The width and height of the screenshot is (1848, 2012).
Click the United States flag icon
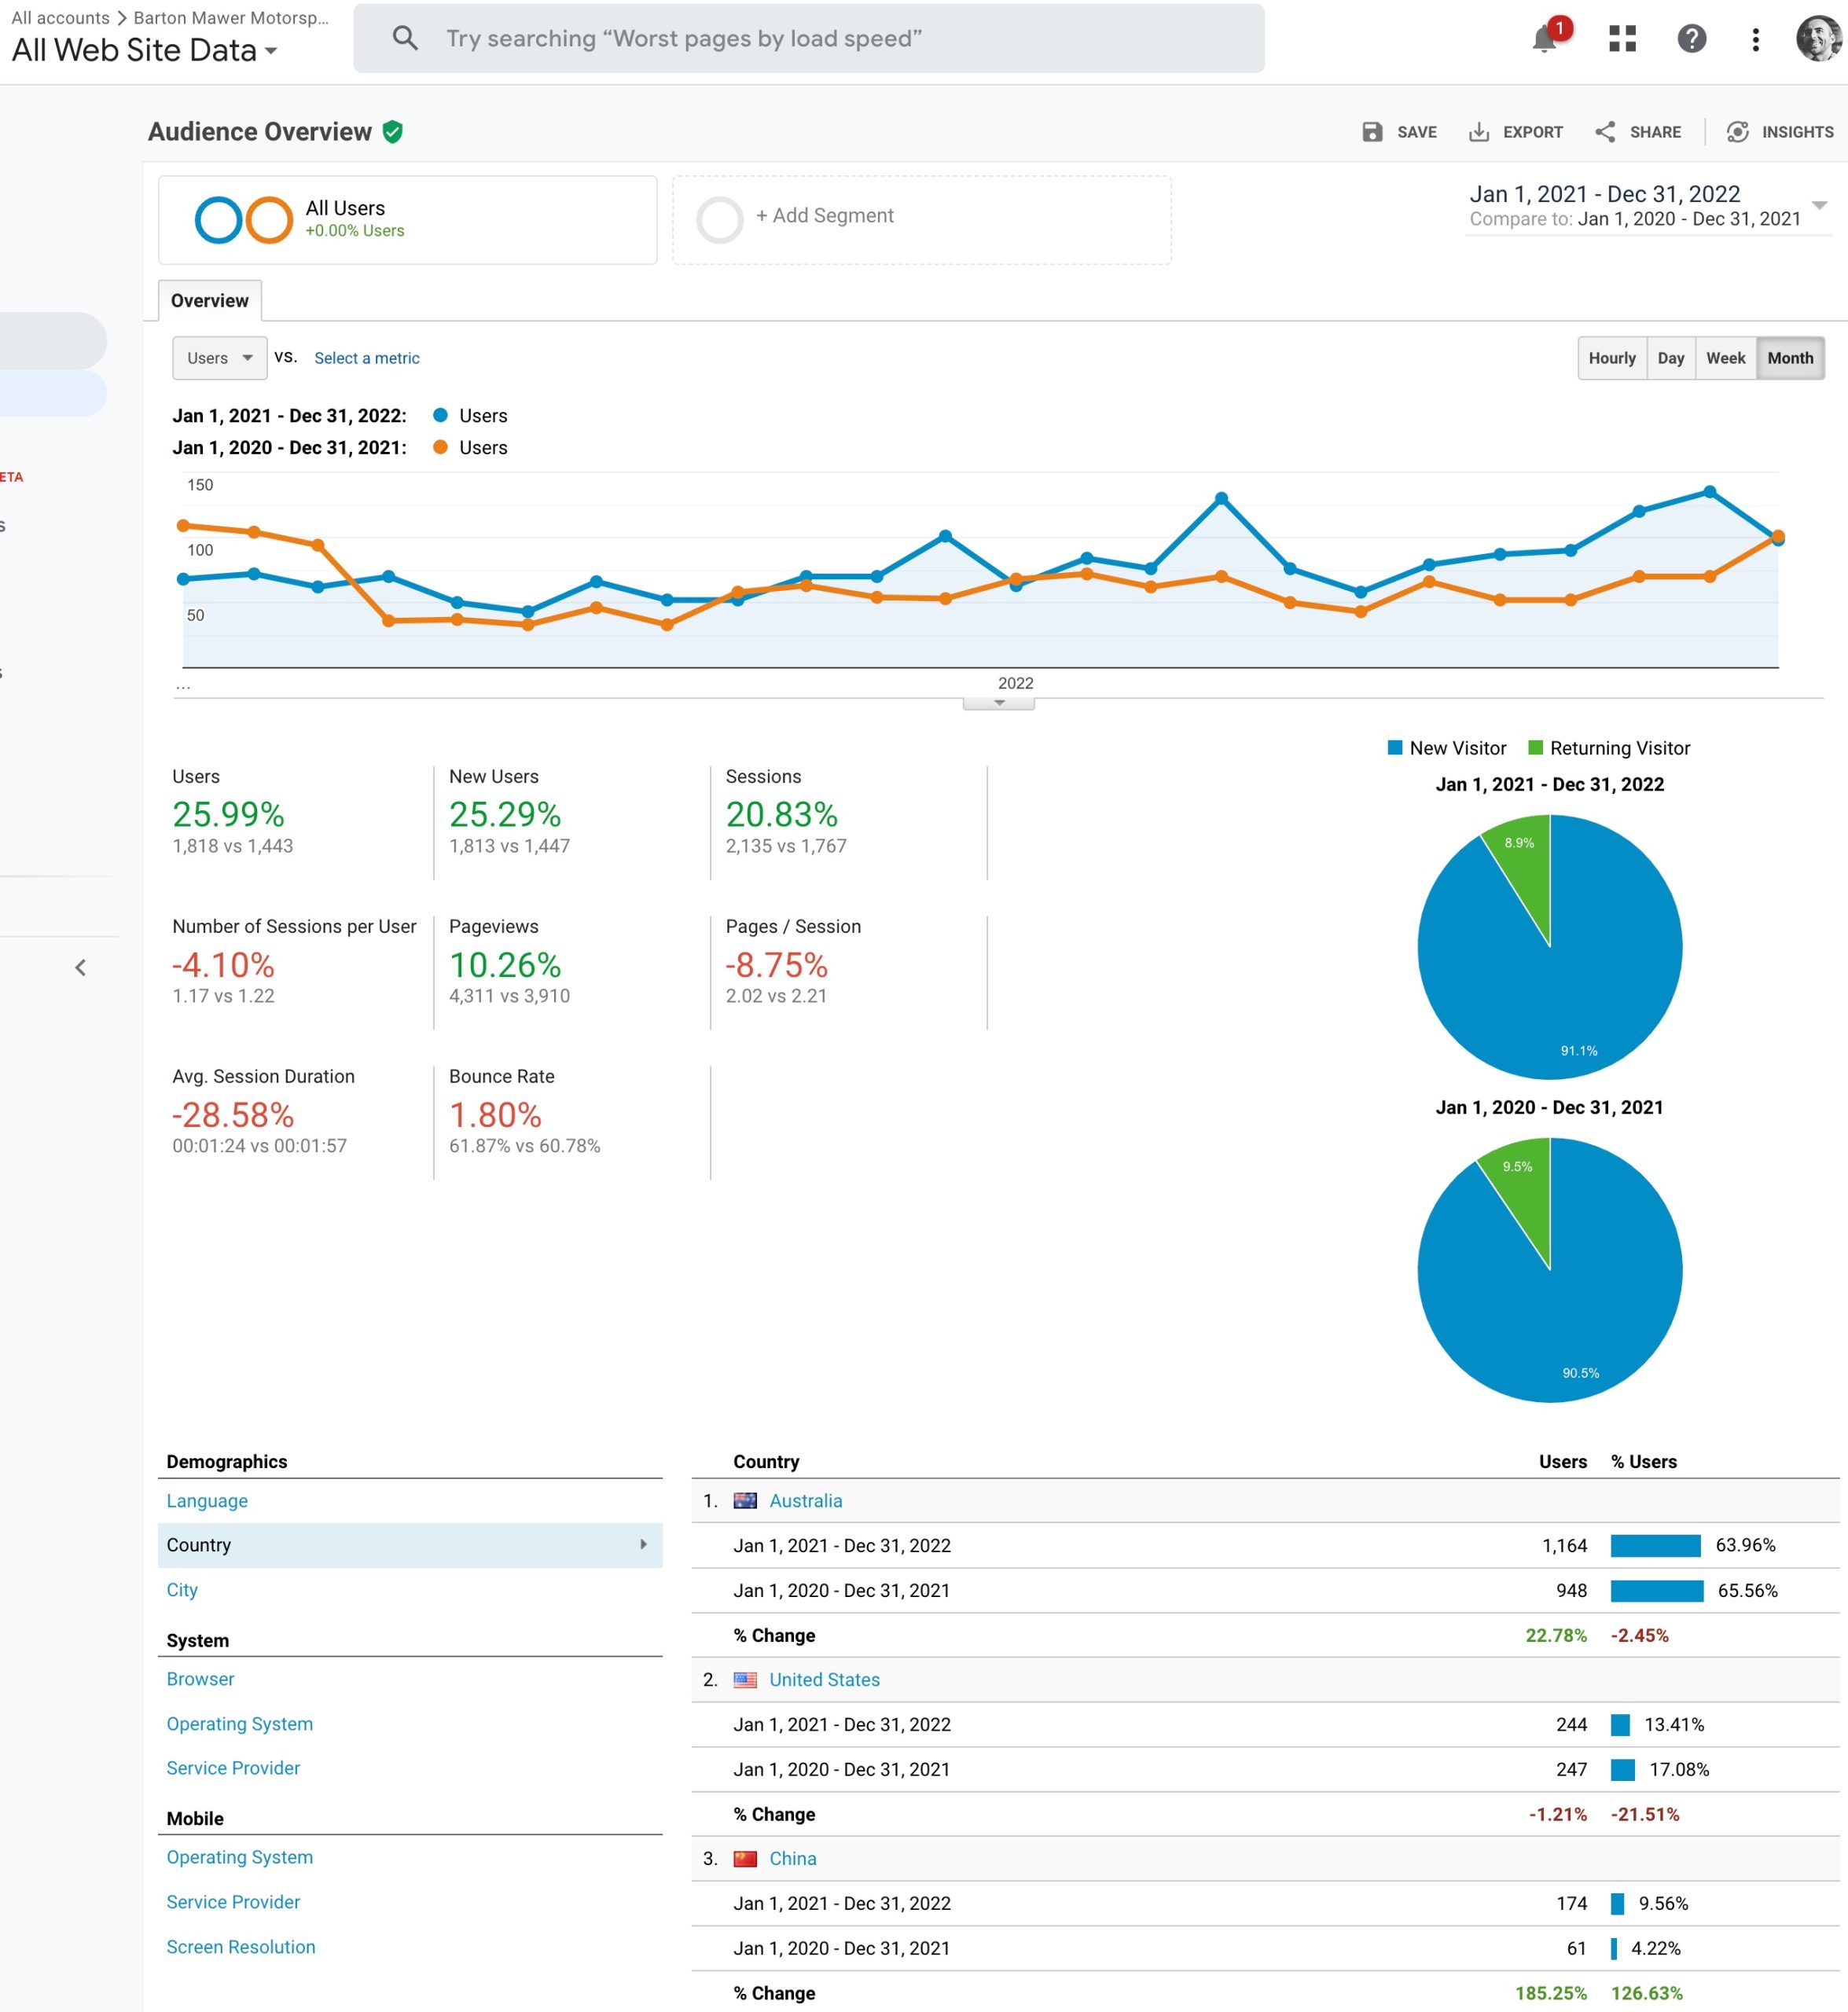745,1679
